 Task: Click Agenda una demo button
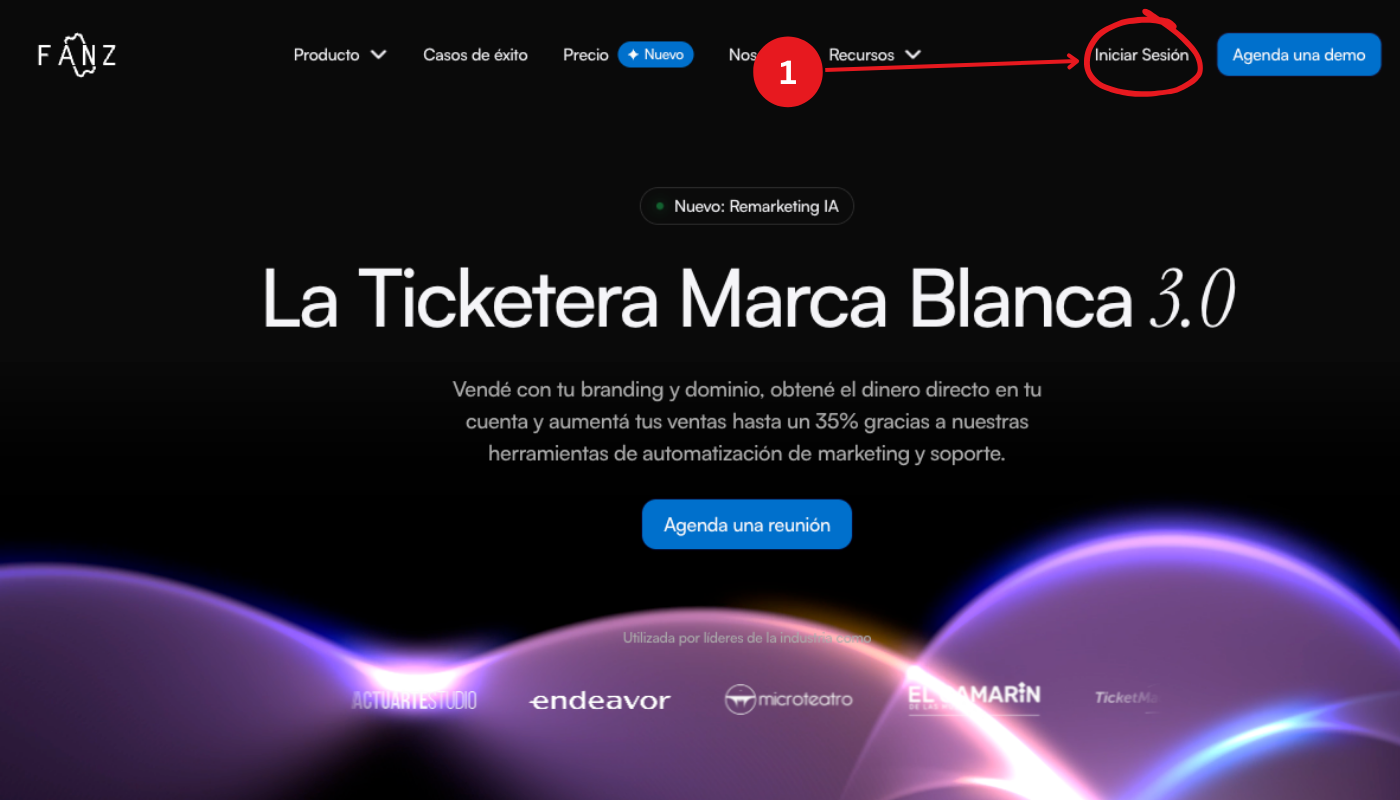coord(1298,55)
